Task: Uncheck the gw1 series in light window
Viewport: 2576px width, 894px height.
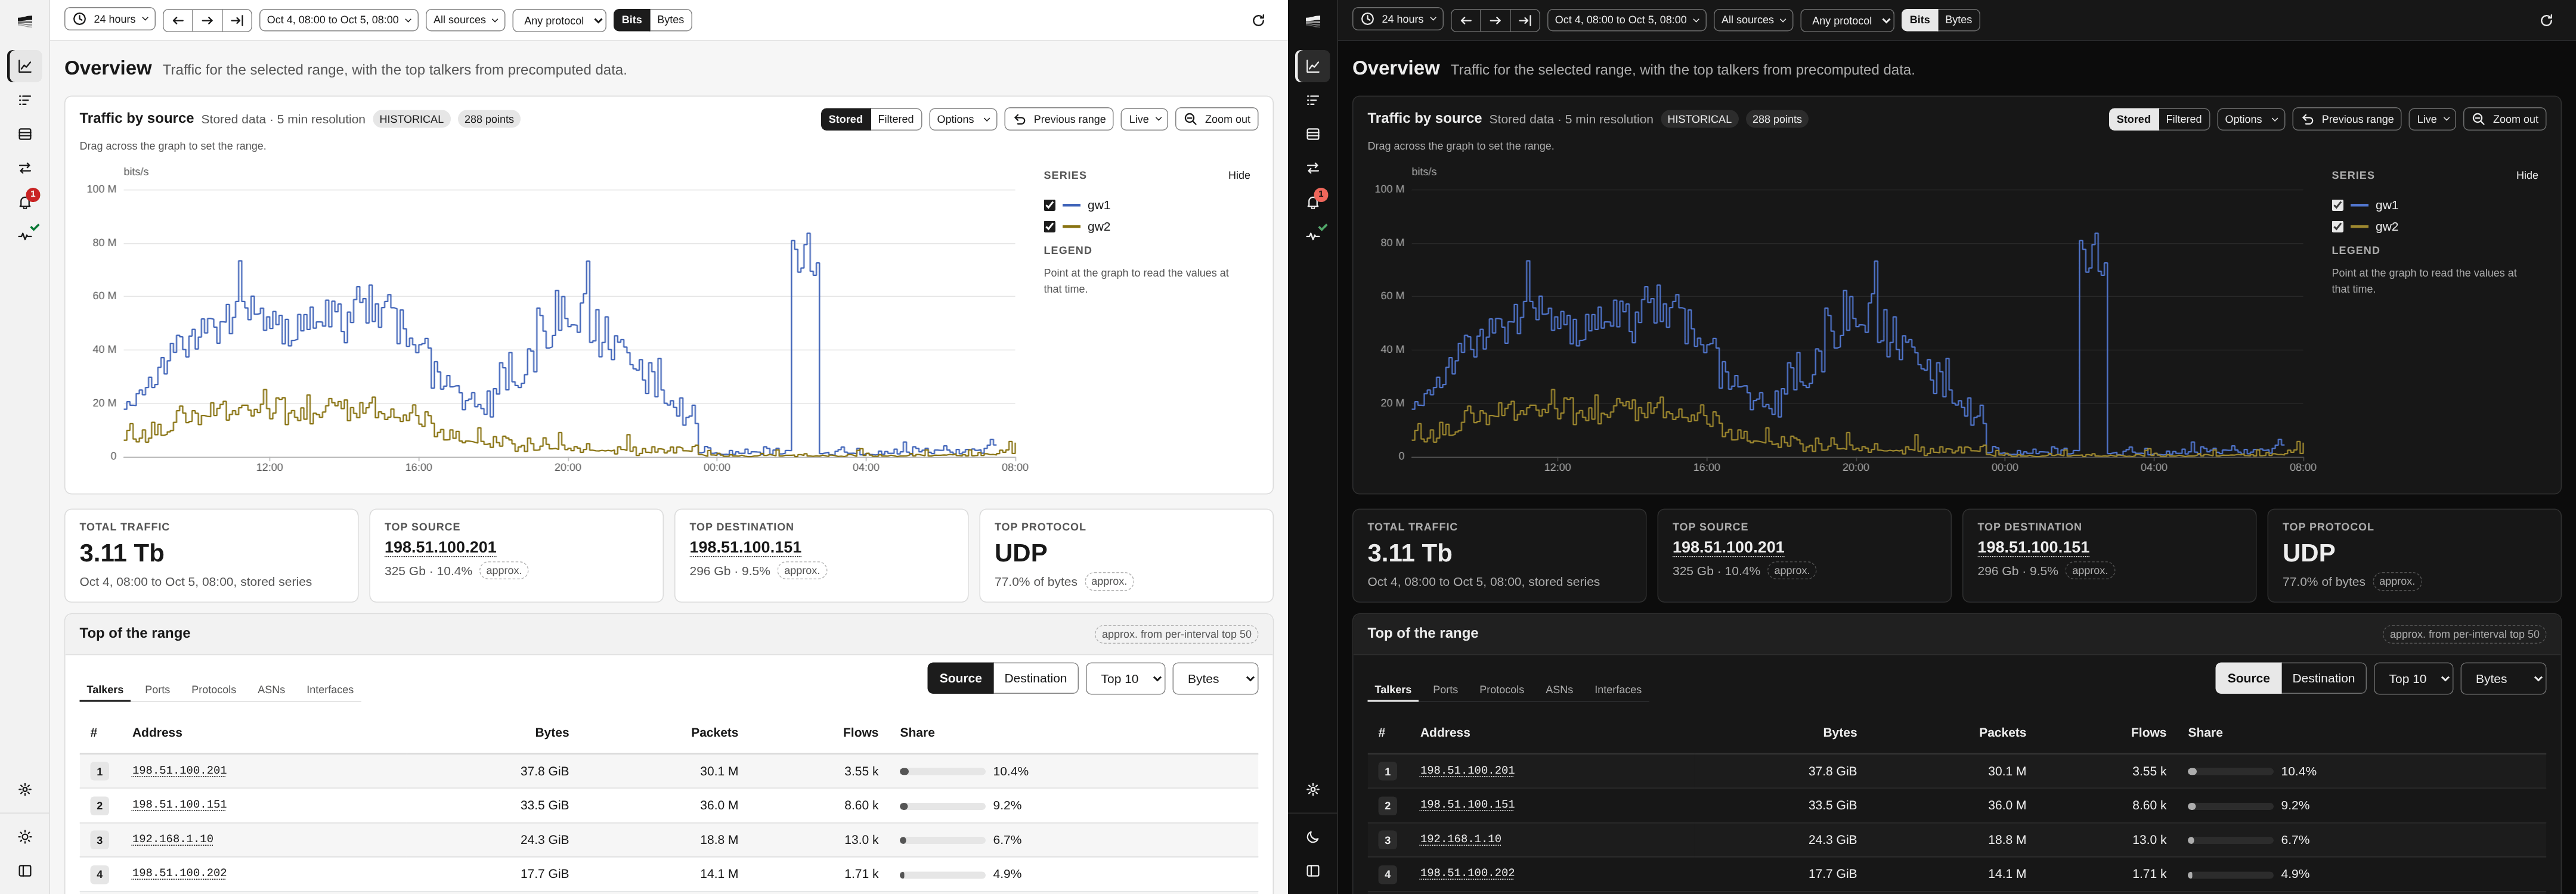Action: pyautogui.click(x=1049, y=205)
